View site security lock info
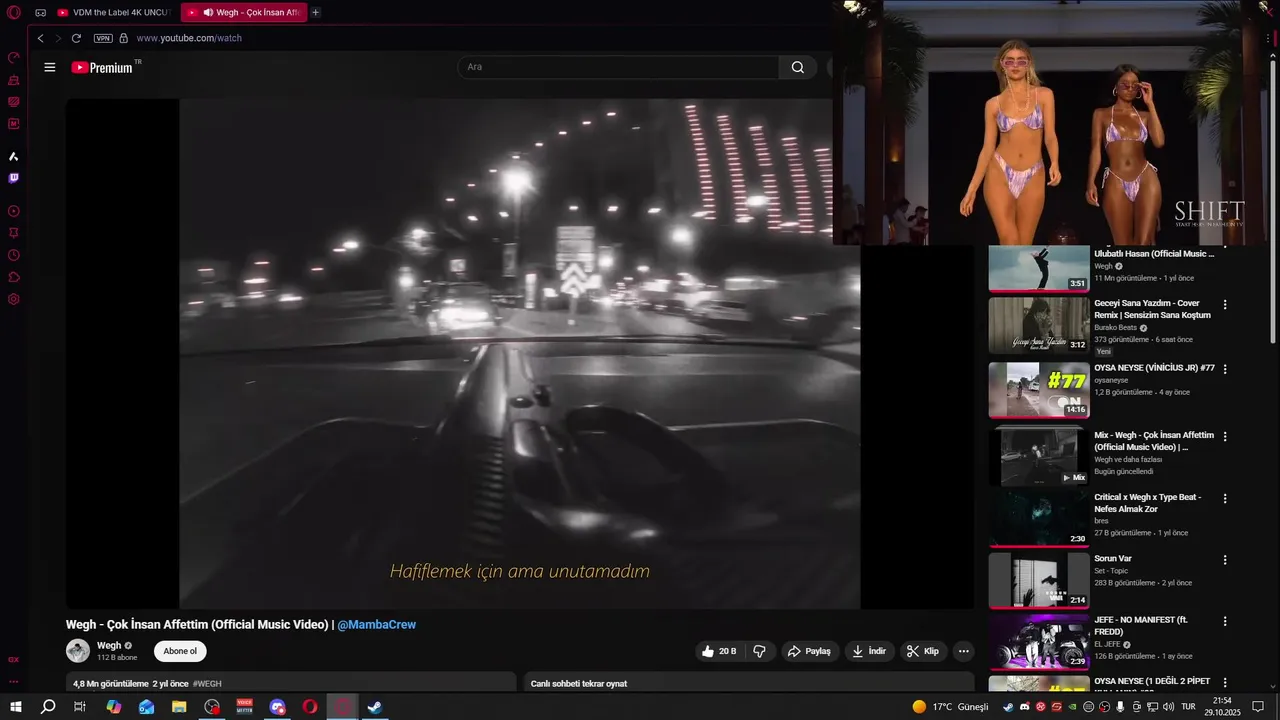Screen dimensions: 1280x720 click(124, 38)
